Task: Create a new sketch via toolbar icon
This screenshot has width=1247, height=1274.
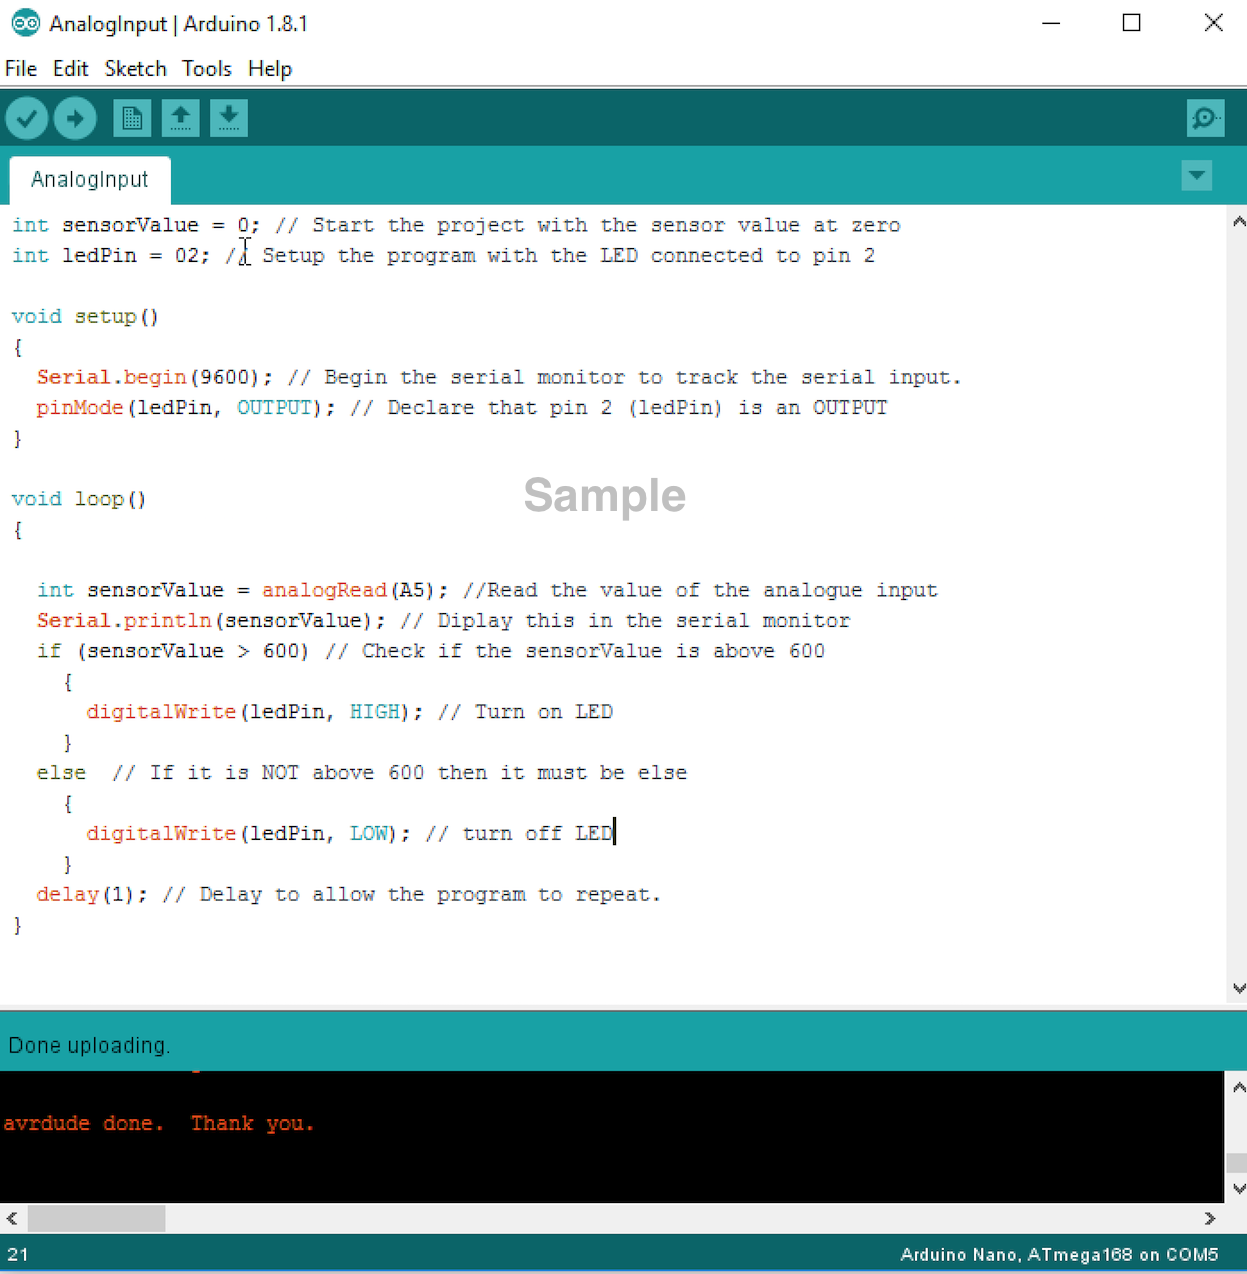Action: 132,118
